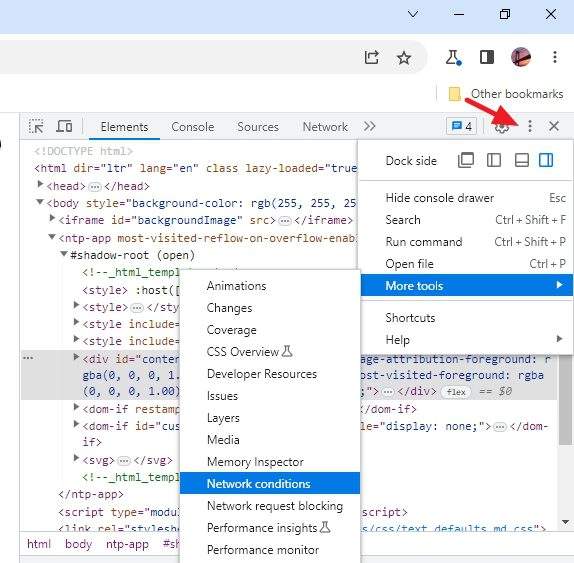Screen dimensions: 574x563
Task: Activate the inspect element picker tool
Action: tap(36, 127)
